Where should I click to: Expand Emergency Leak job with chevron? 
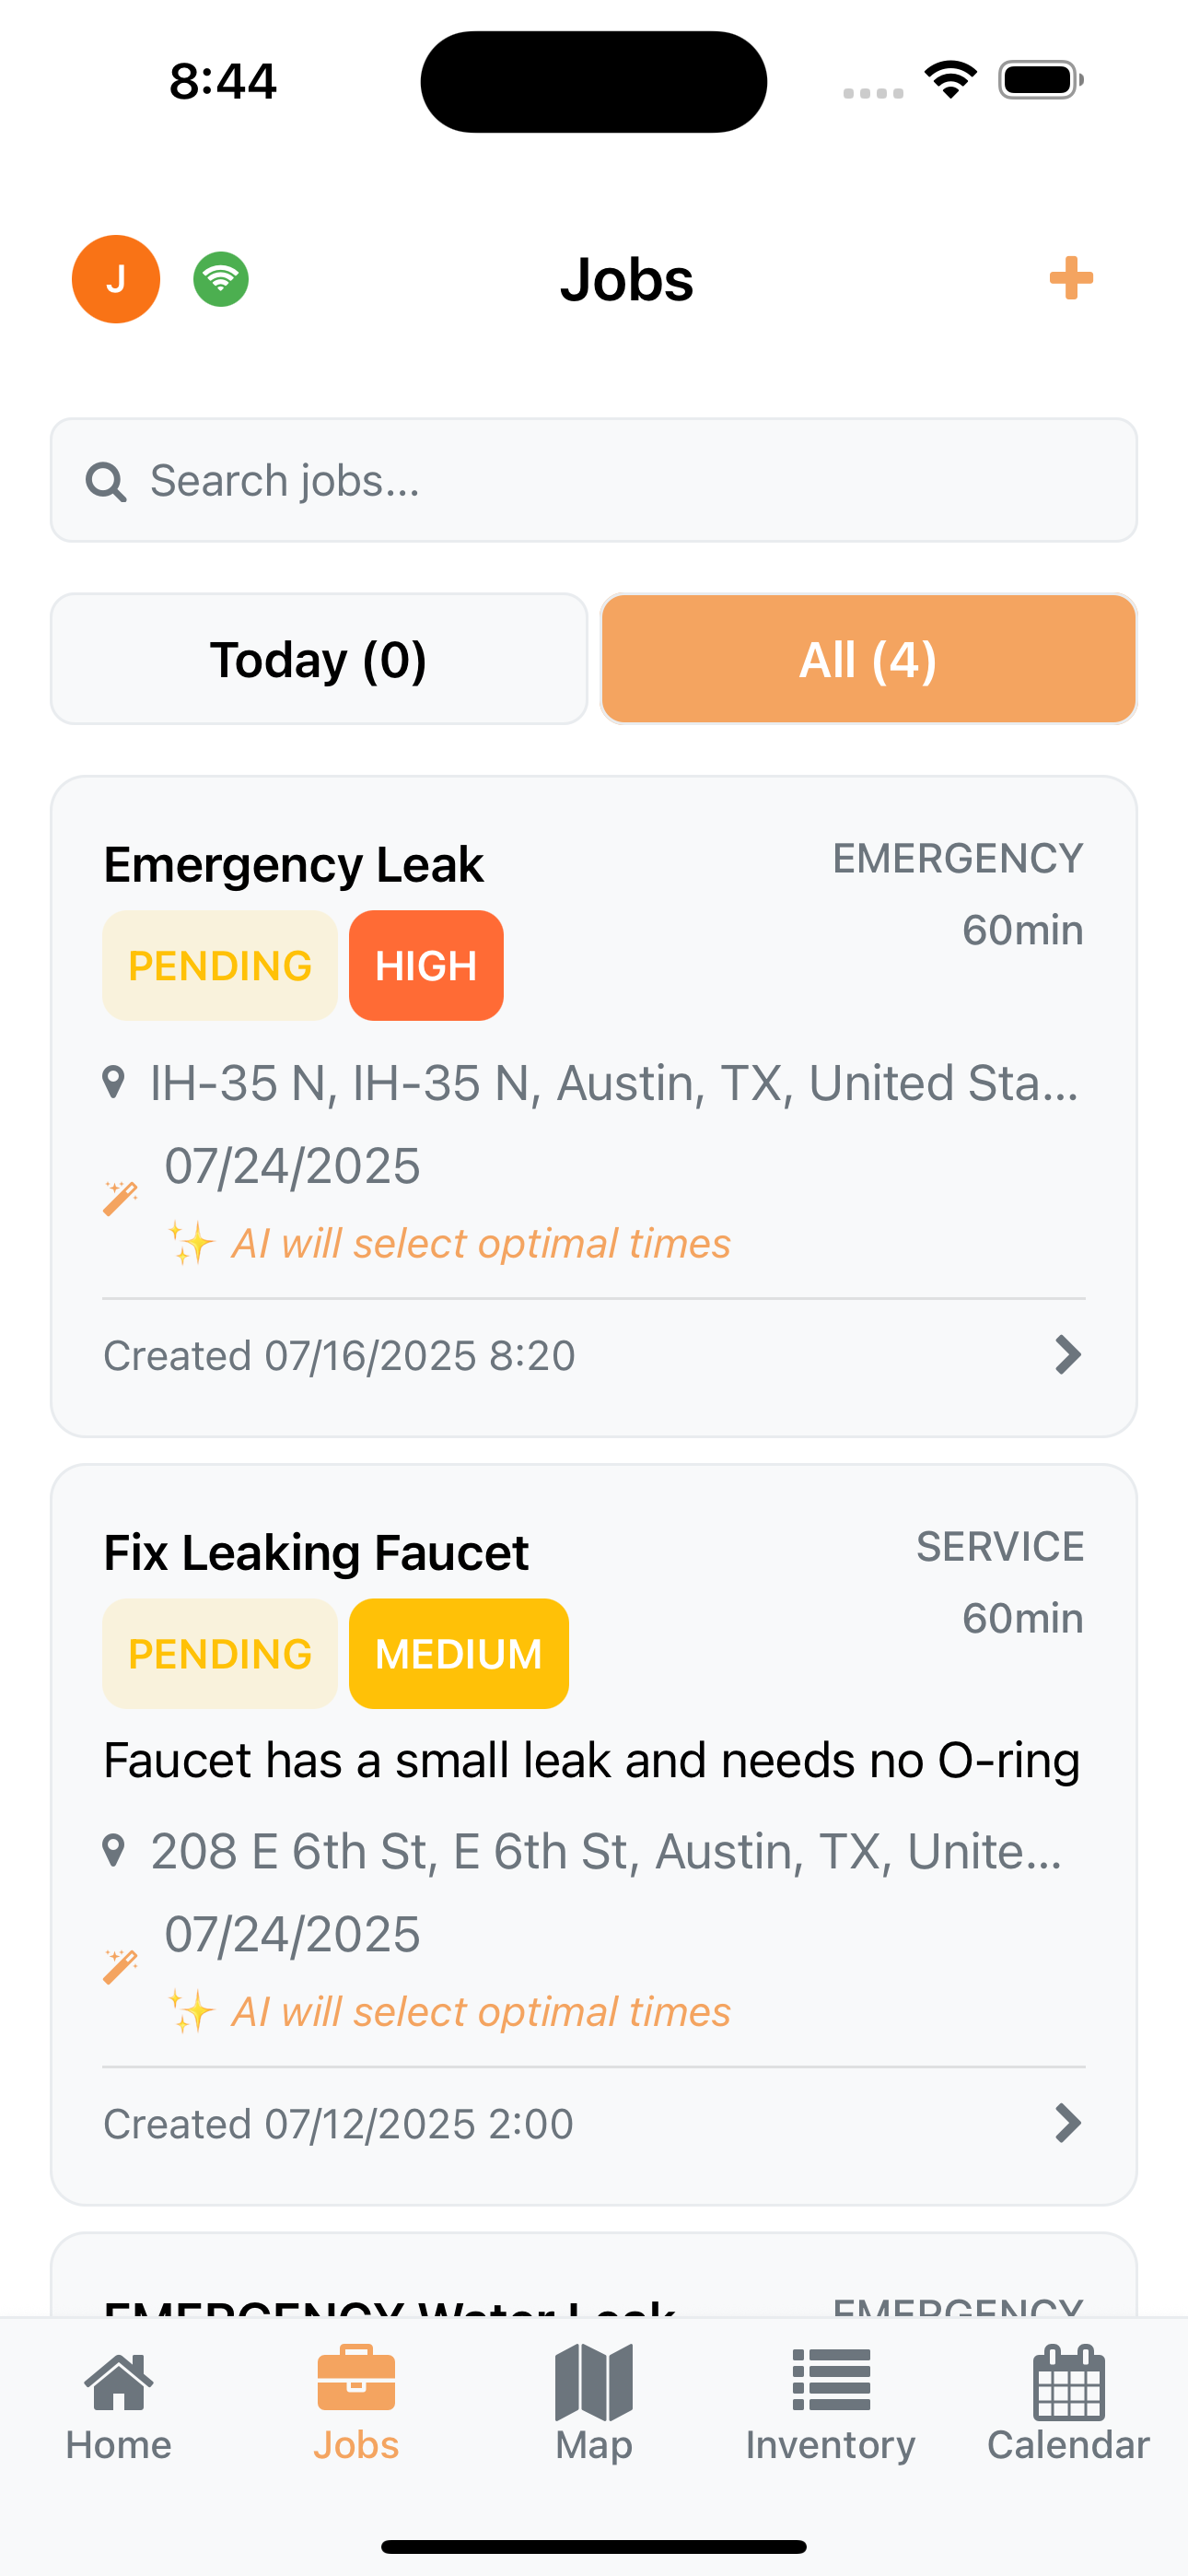1068,1355
